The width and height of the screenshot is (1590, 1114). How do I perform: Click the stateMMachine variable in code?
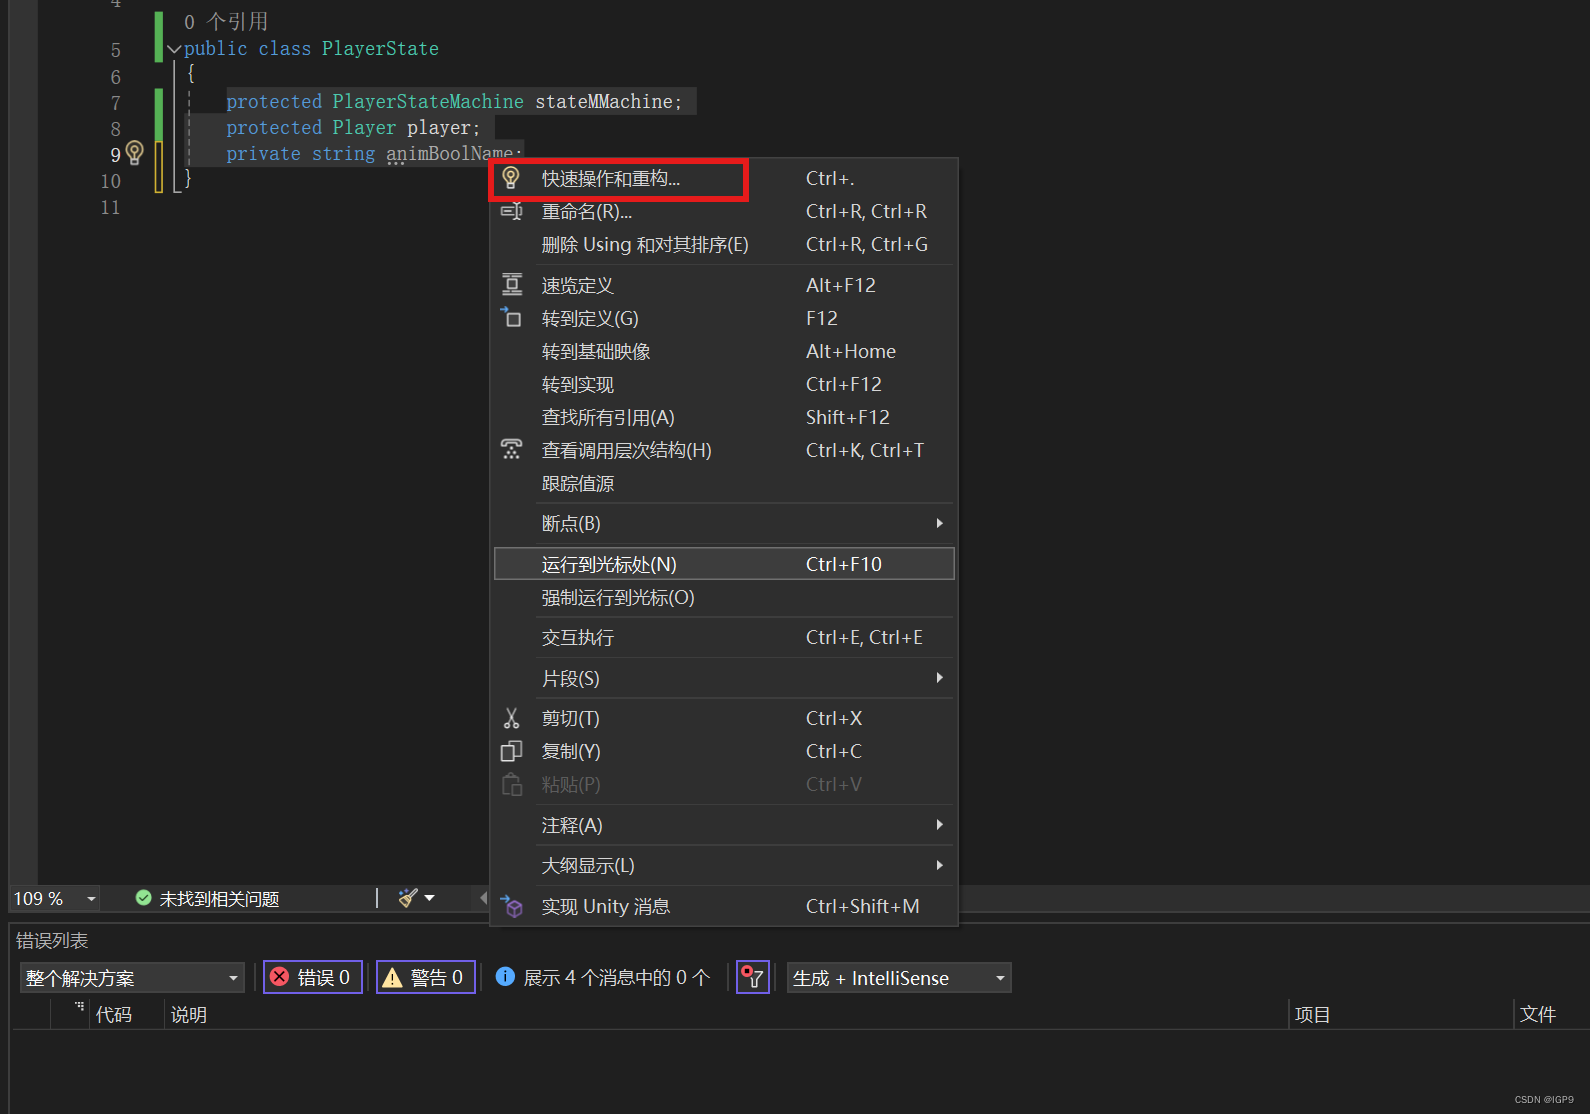tap(603, 102)
